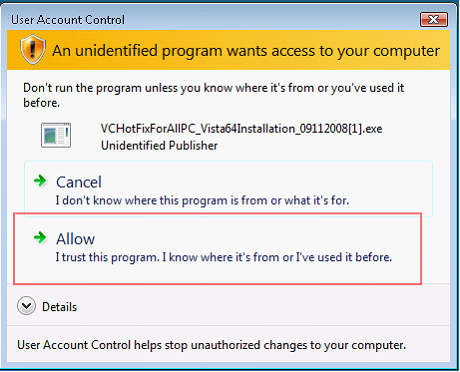Click the User Account Control title bar text
Viewport: 460px width, 372px height.
click(x=68, y=20)
